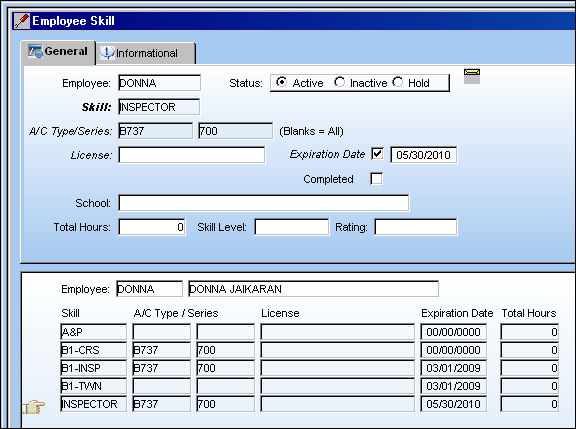The width and height of the screenshot is (576, 429).
Task: Select the B1-TWN skill row
Action: coord(93,386)
